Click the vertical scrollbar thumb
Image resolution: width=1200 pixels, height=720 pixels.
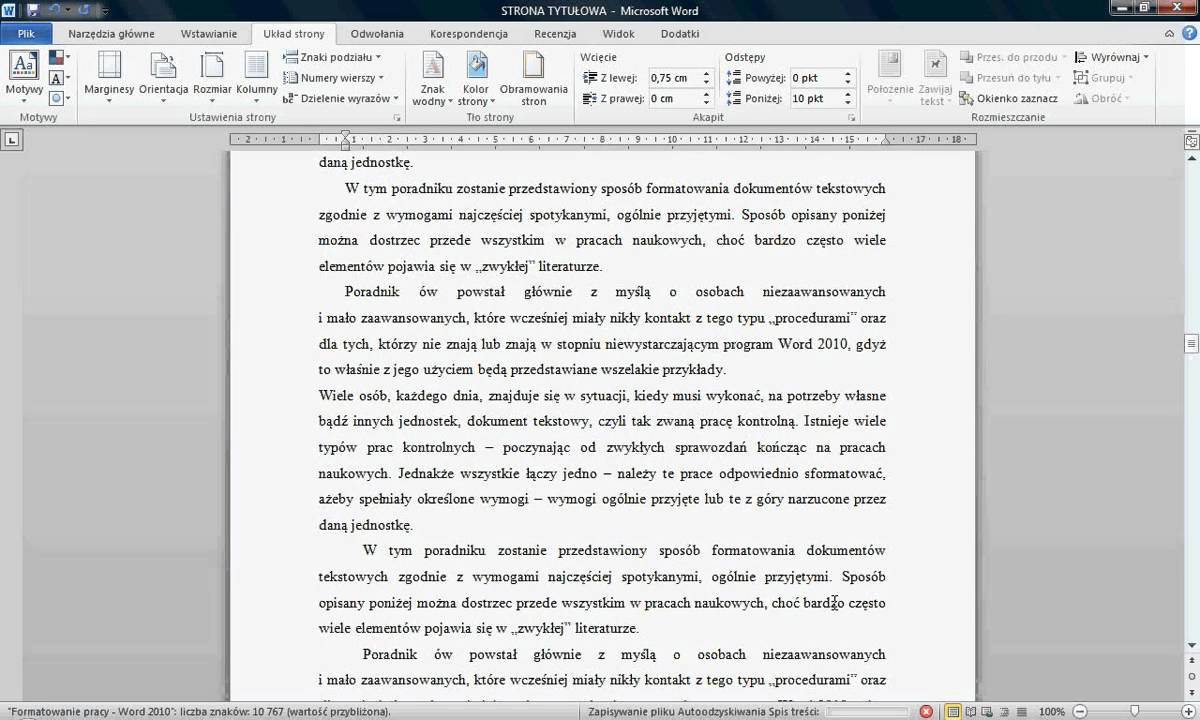1191,343
